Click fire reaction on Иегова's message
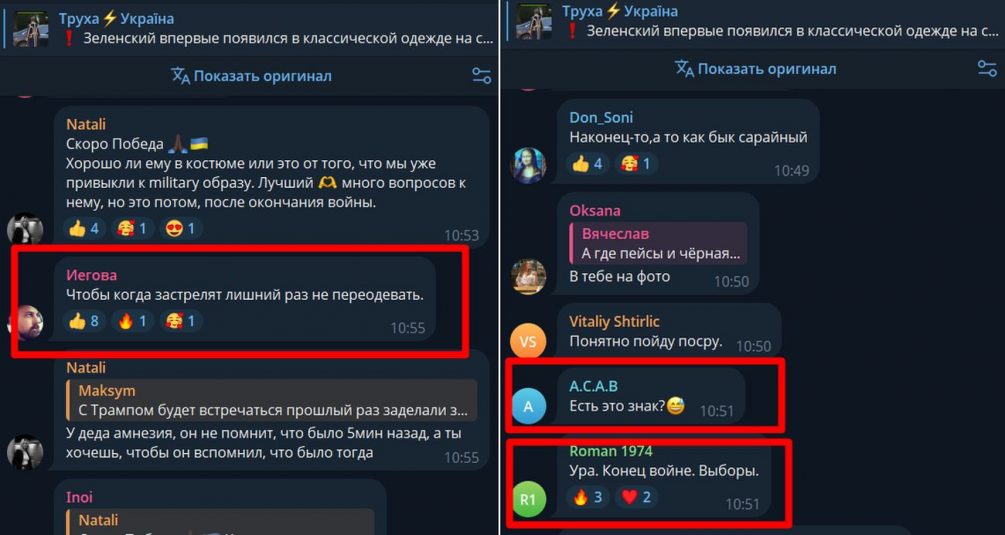Screen dimensions: 1005x535 tap(133, 321)
